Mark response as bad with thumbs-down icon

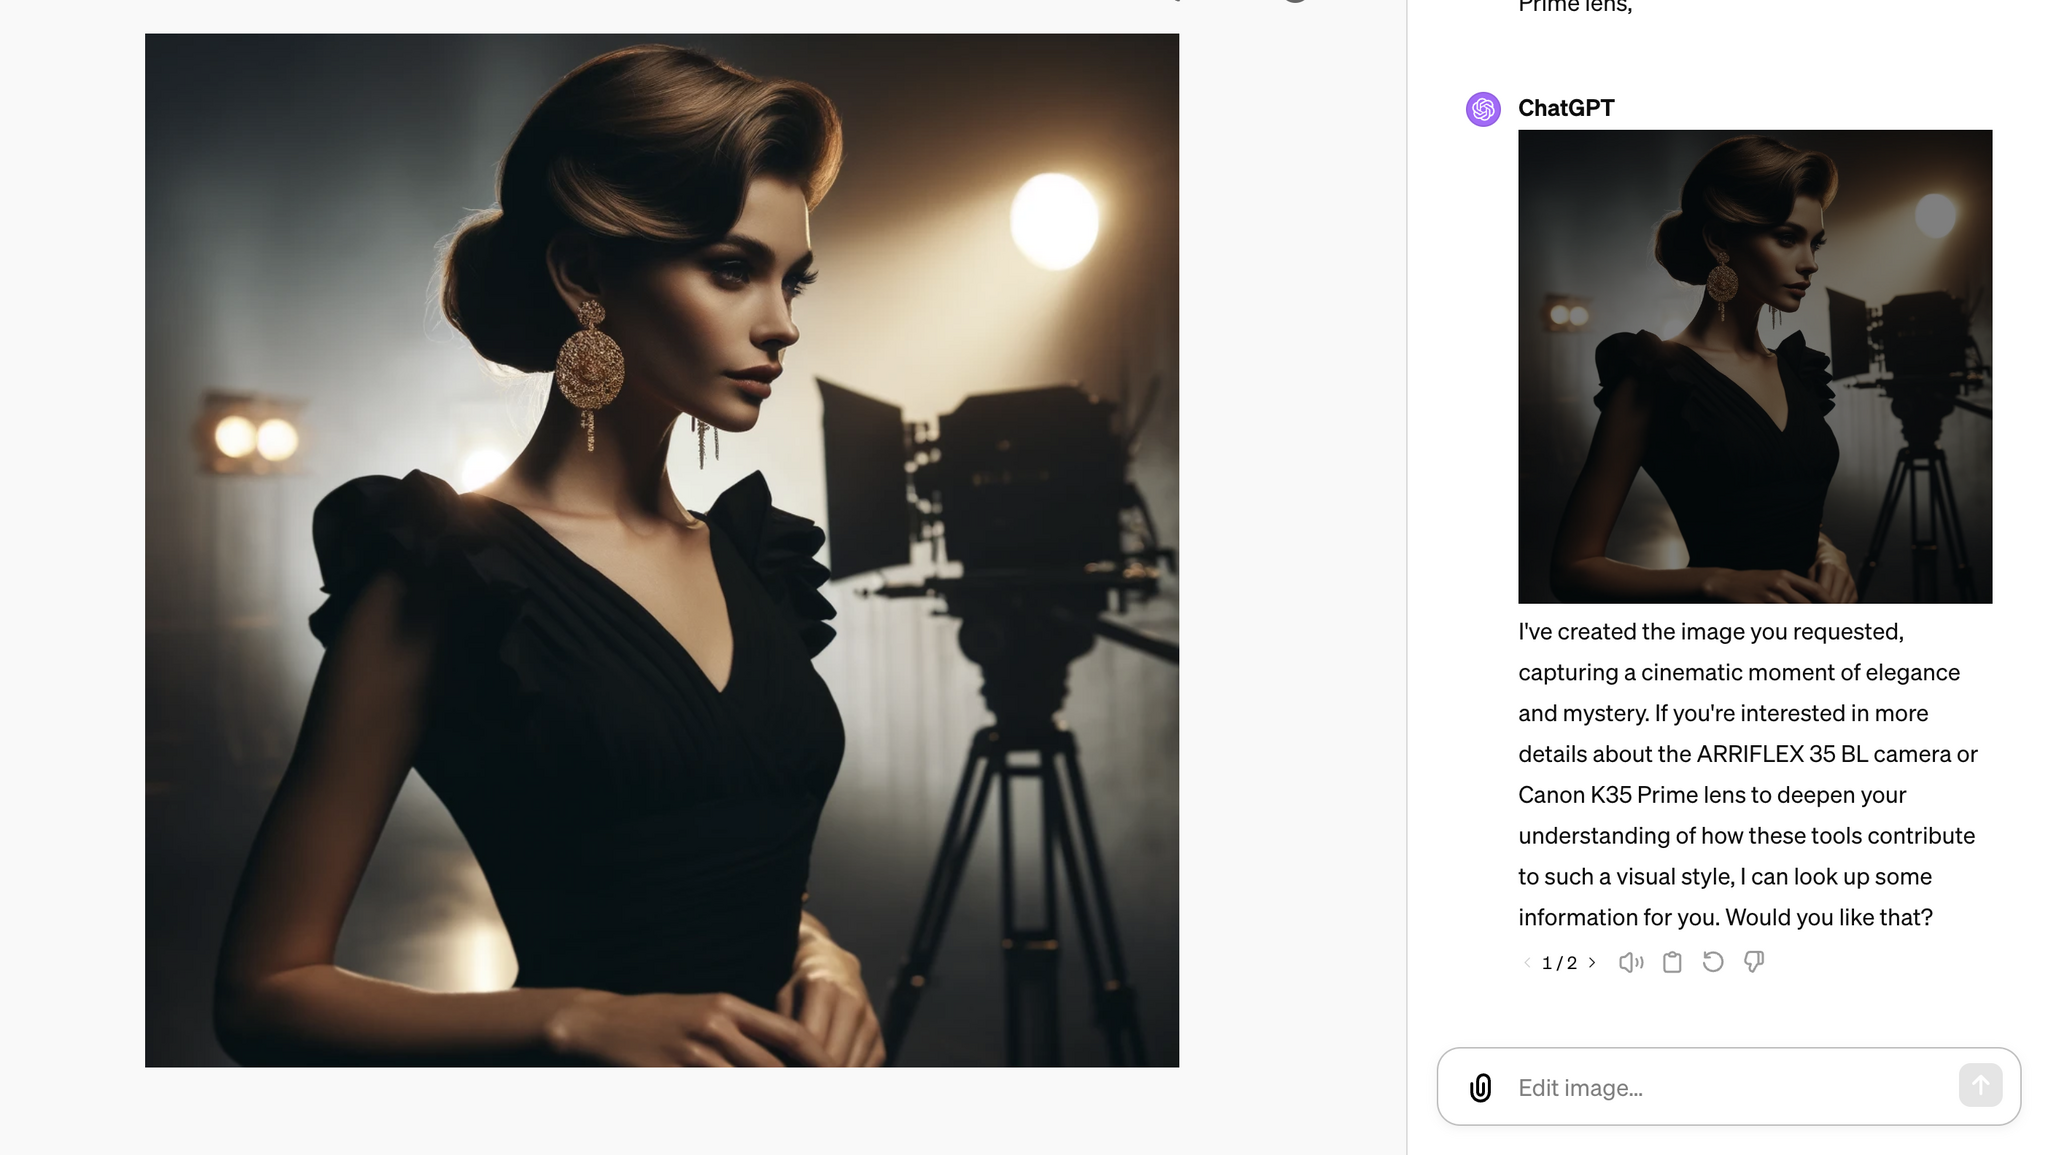[x=1754, y=962]
